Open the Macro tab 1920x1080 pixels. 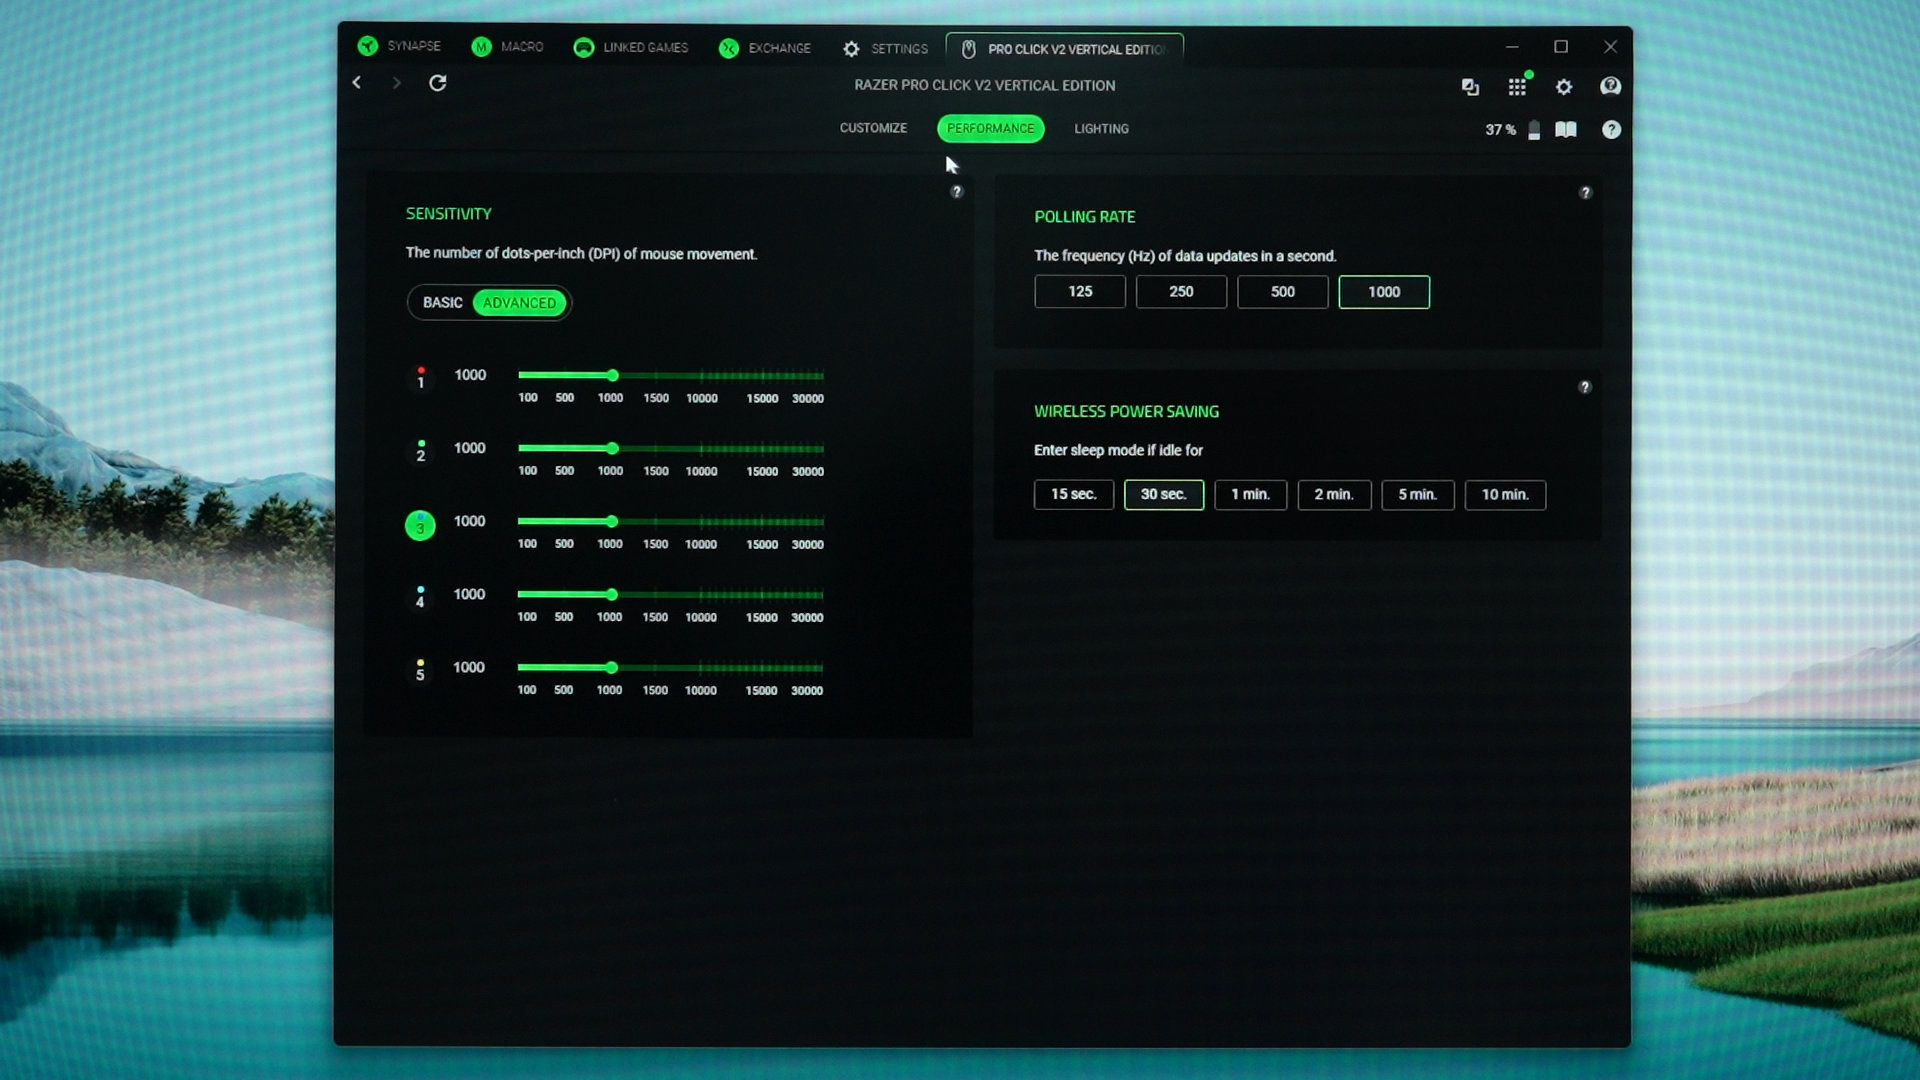[x=508, y=47]
